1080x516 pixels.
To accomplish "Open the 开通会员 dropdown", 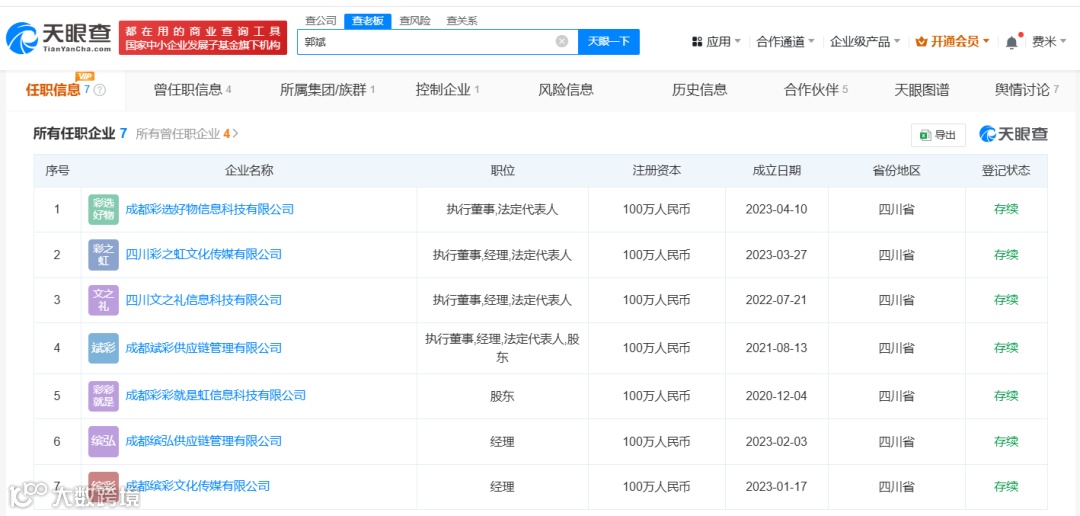I will coord(953,41).
